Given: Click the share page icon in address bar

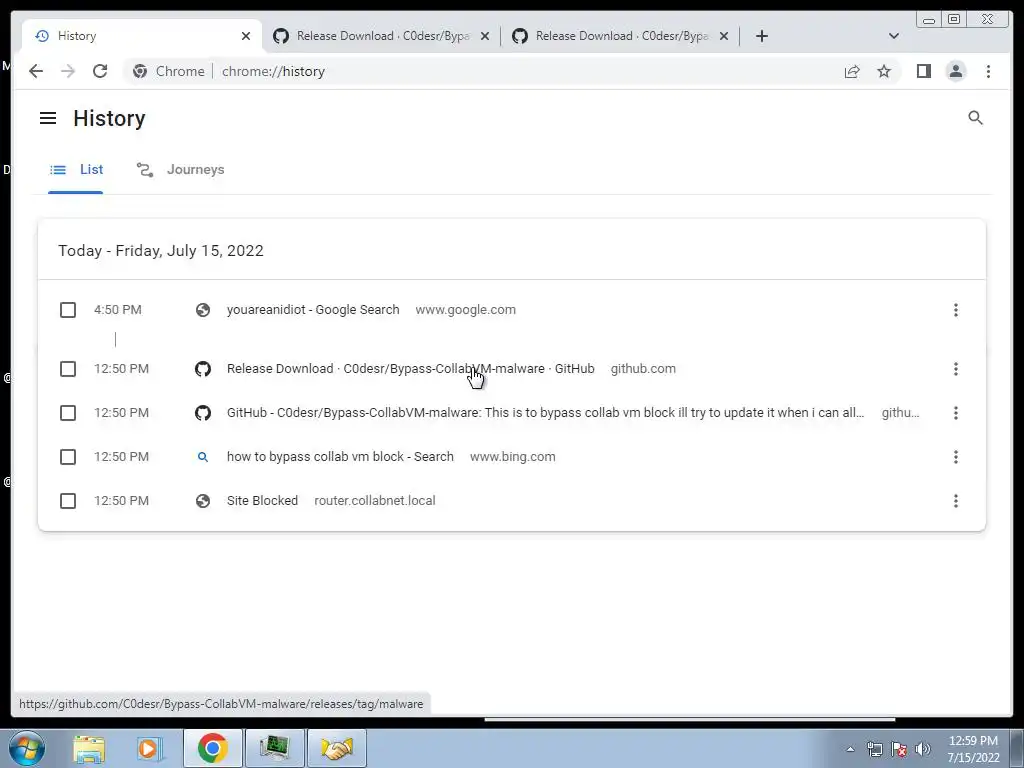Looking at the screenshot, I should [852, 72].
